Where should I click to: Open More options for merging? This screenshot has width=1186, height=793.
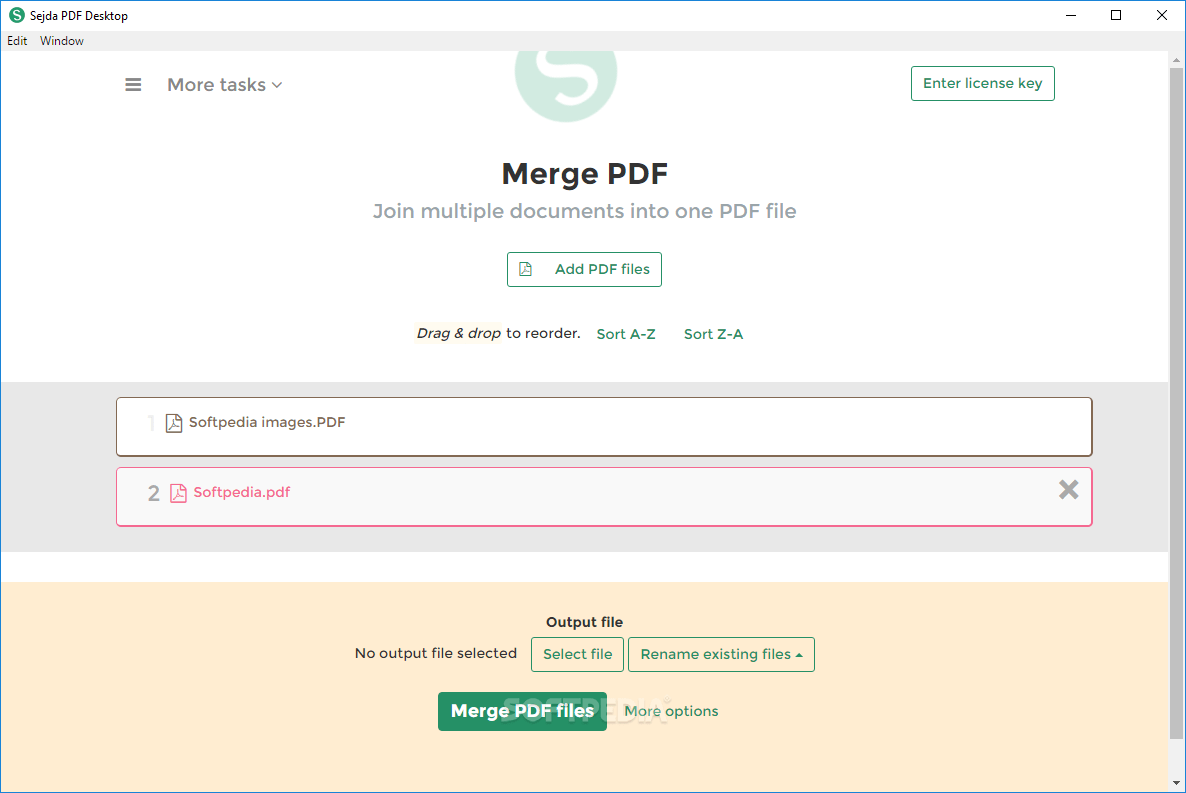point(671,711)
